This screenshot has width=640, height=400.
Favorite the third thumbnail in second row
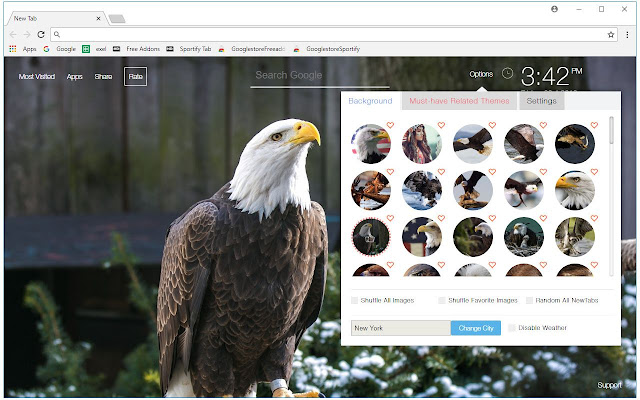tap(492, 172)
